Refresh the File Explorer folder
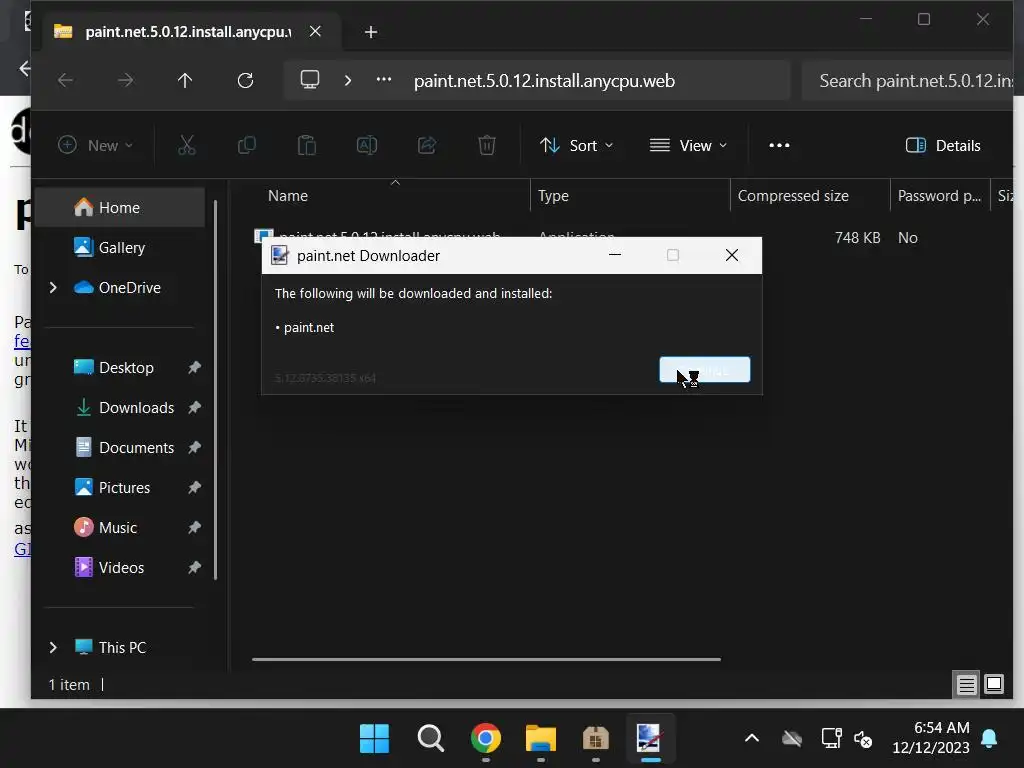This screenshot has width=1024, height=768. click(x=245, y=80)
